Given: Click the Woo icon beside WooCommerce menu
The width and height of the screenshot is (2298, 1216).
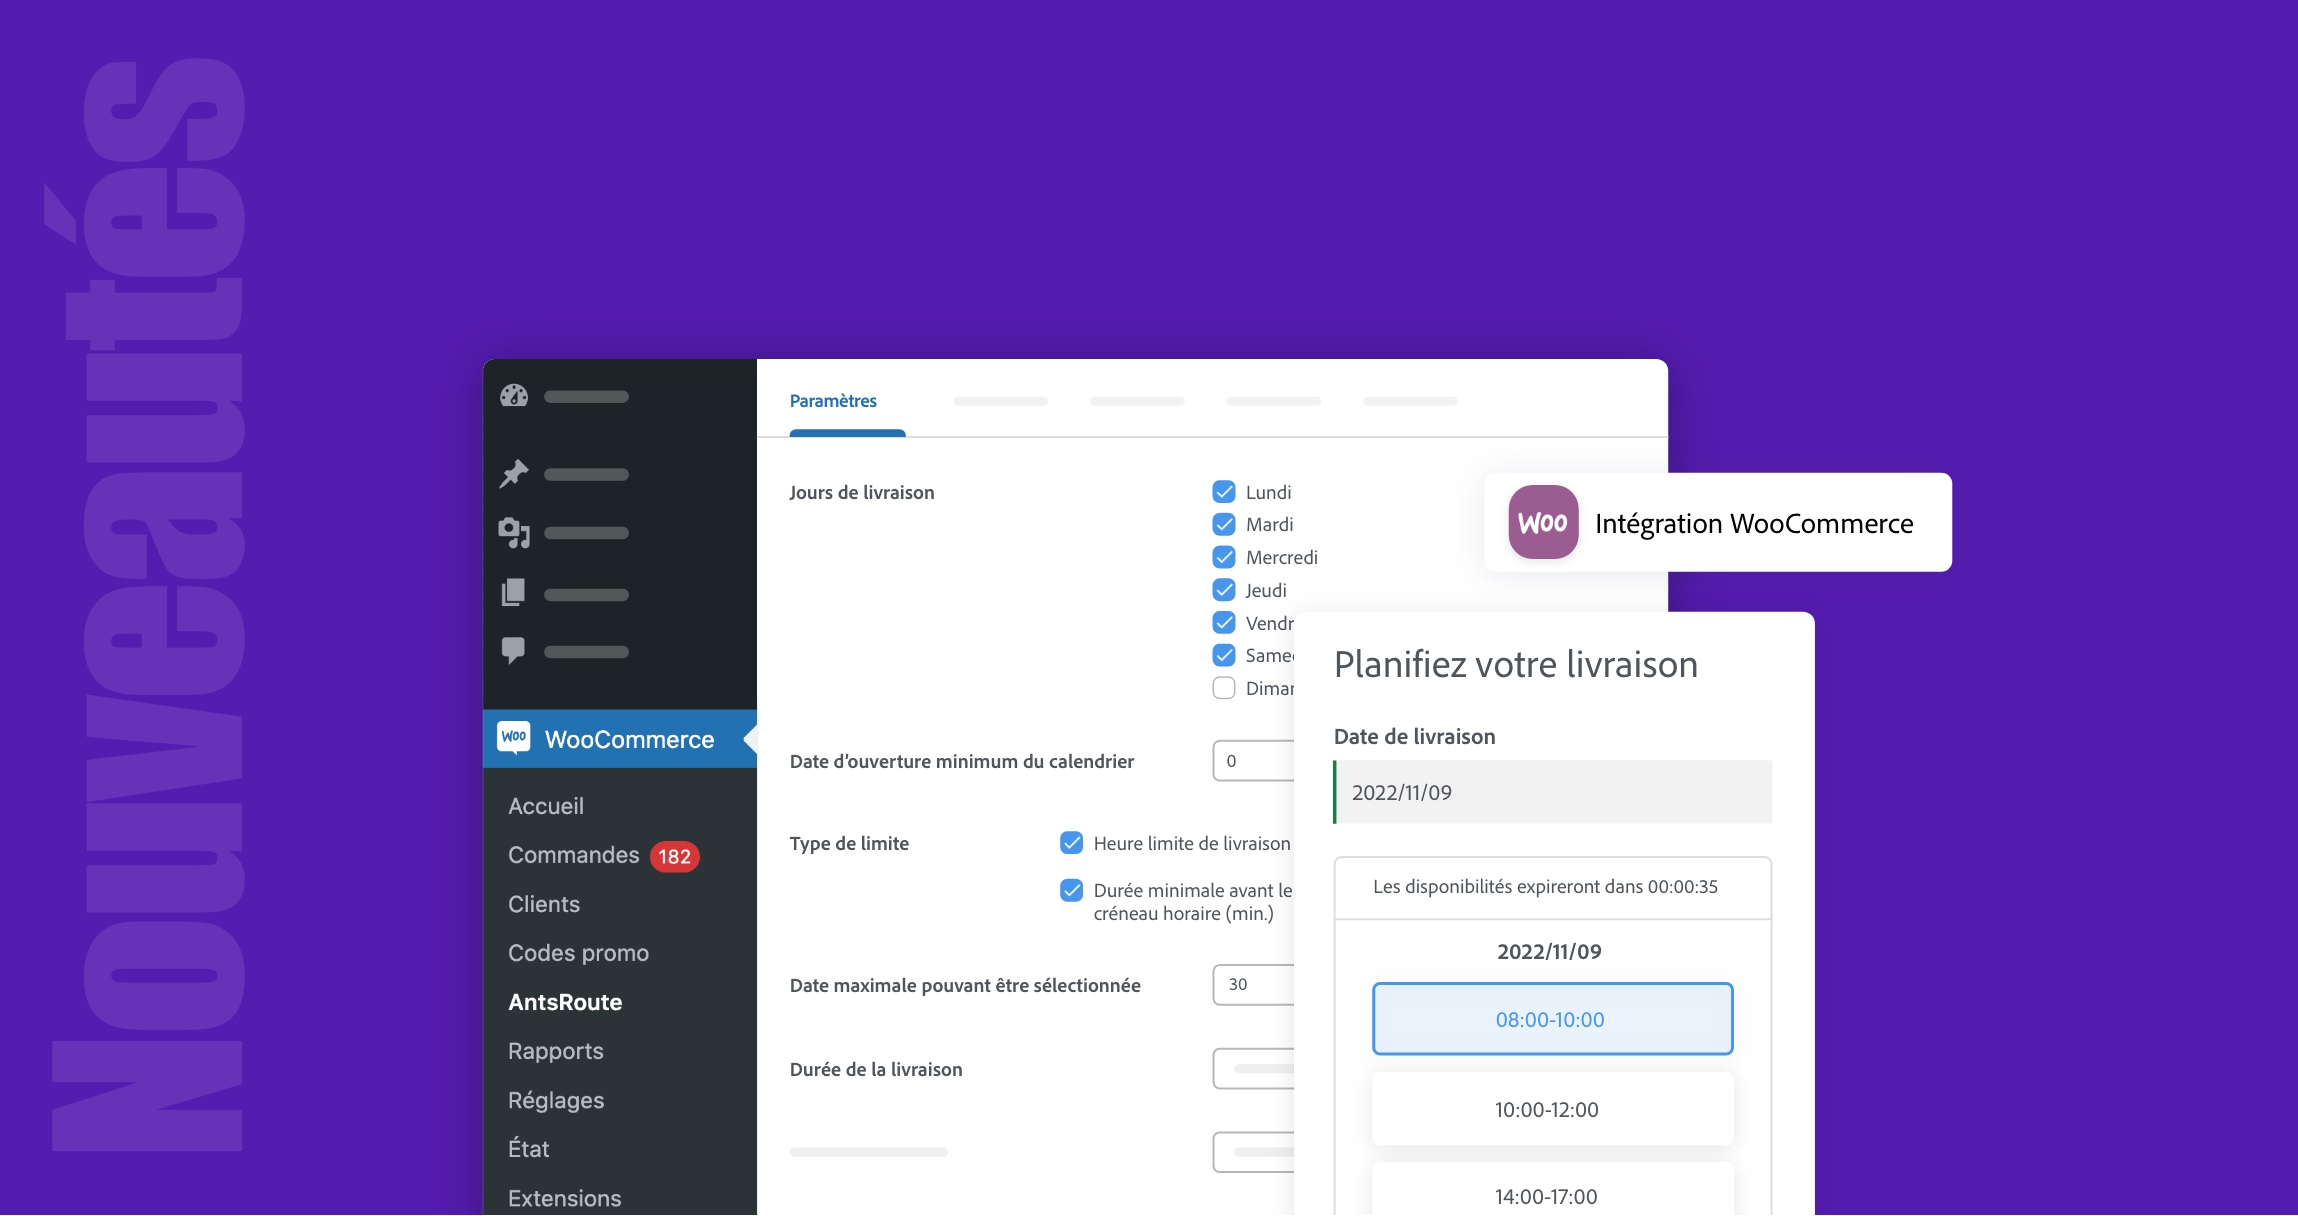Looking at the screenshot, I should click(514, 737).
